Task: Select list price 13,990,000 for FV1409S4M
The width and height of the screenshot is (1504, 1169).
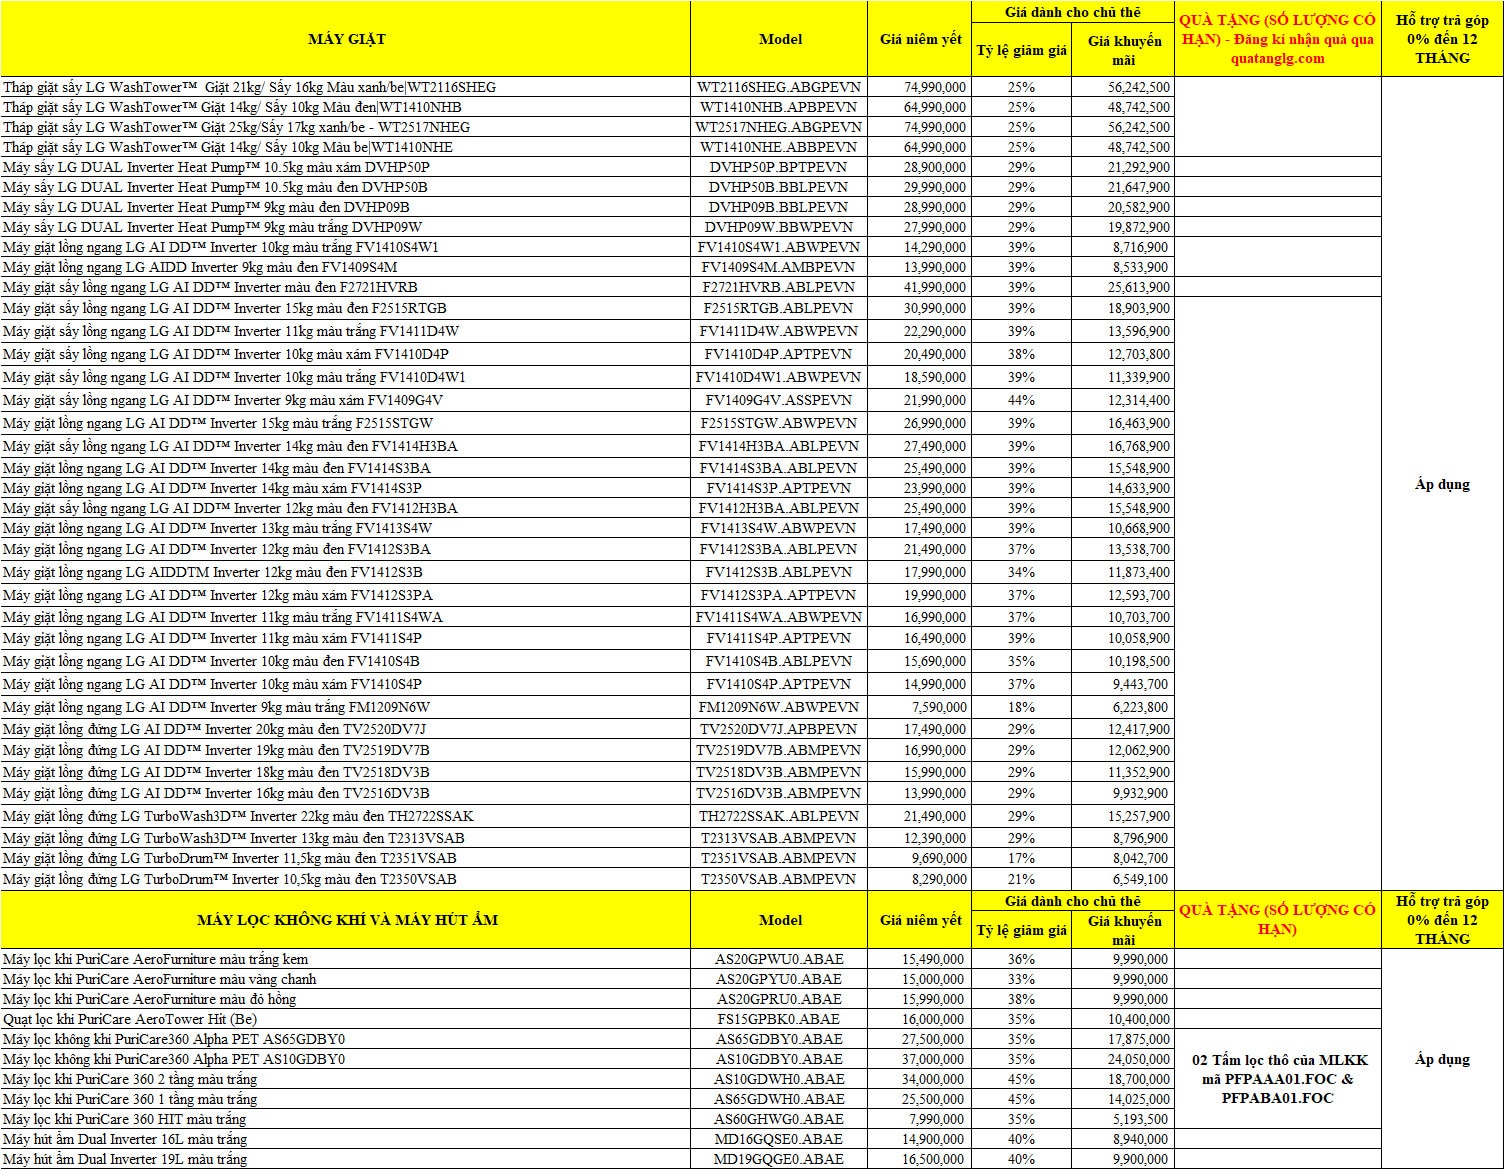Action: coord(921,267)
